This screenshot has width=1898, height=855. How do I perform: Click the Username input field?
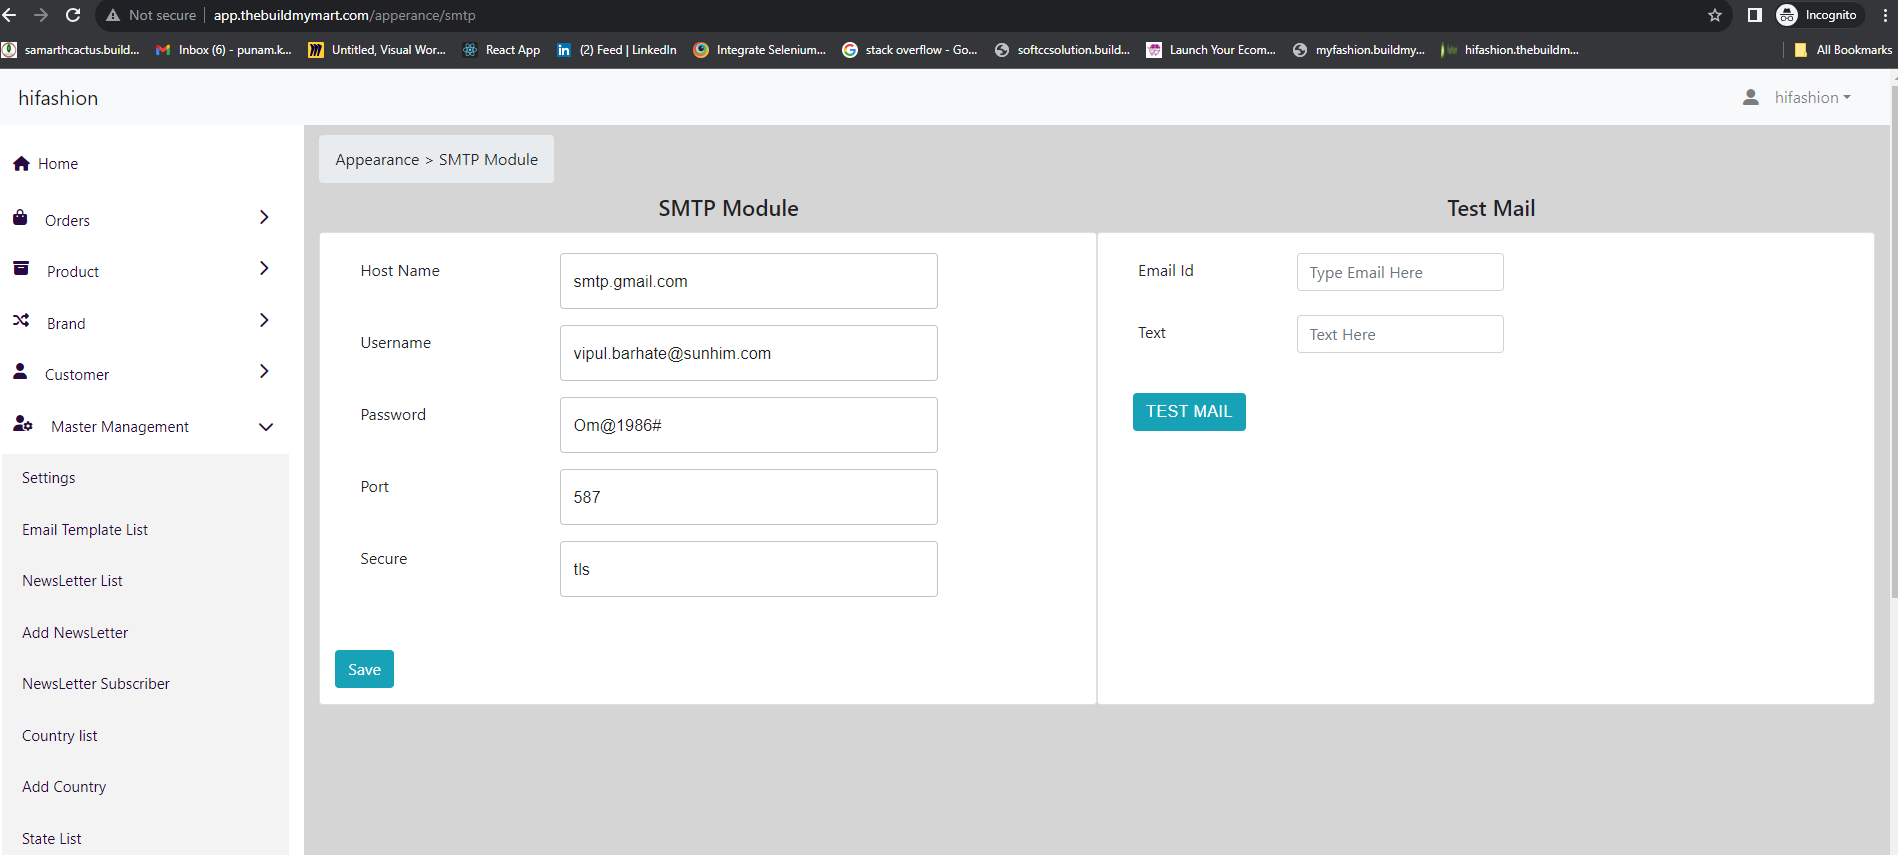pyautogui.click(x=749, y=353)
